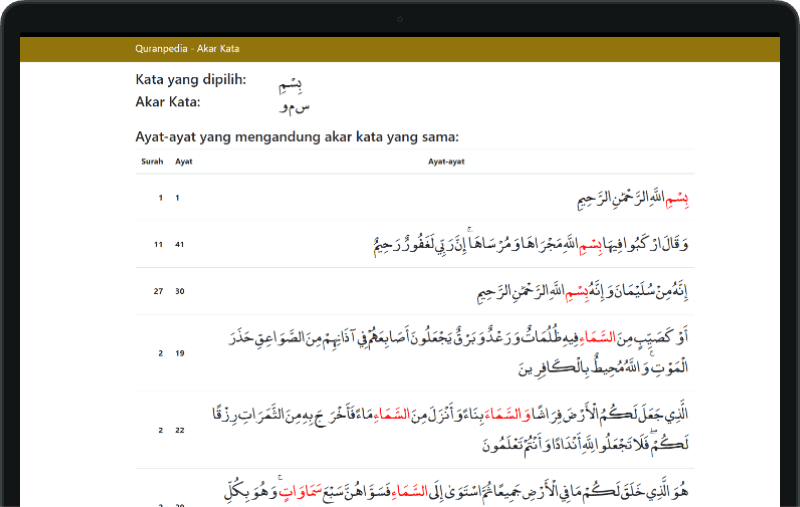Click the verse text in Surah 2 Ayat 22 row
The width and height of the screenshot is (800, 507).
(451, 430)
